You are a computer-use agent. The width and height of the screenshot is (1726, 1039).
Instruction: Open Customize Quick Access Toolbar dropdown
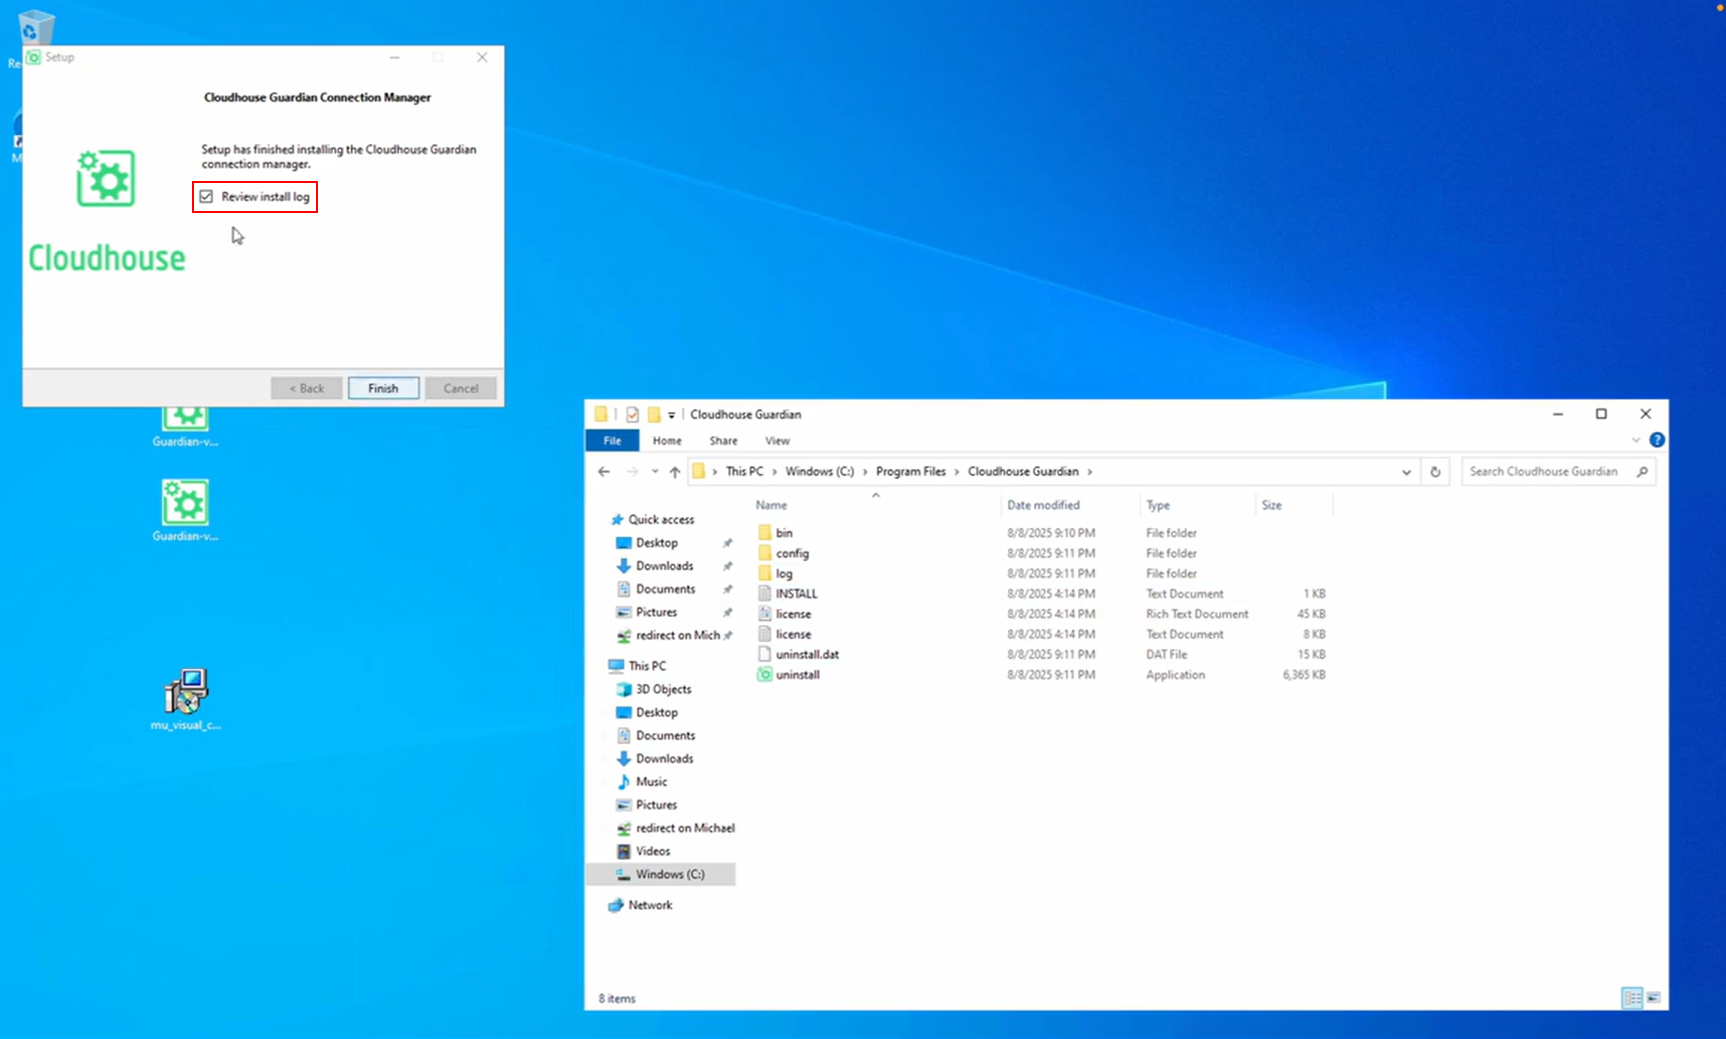pos(671,414)
